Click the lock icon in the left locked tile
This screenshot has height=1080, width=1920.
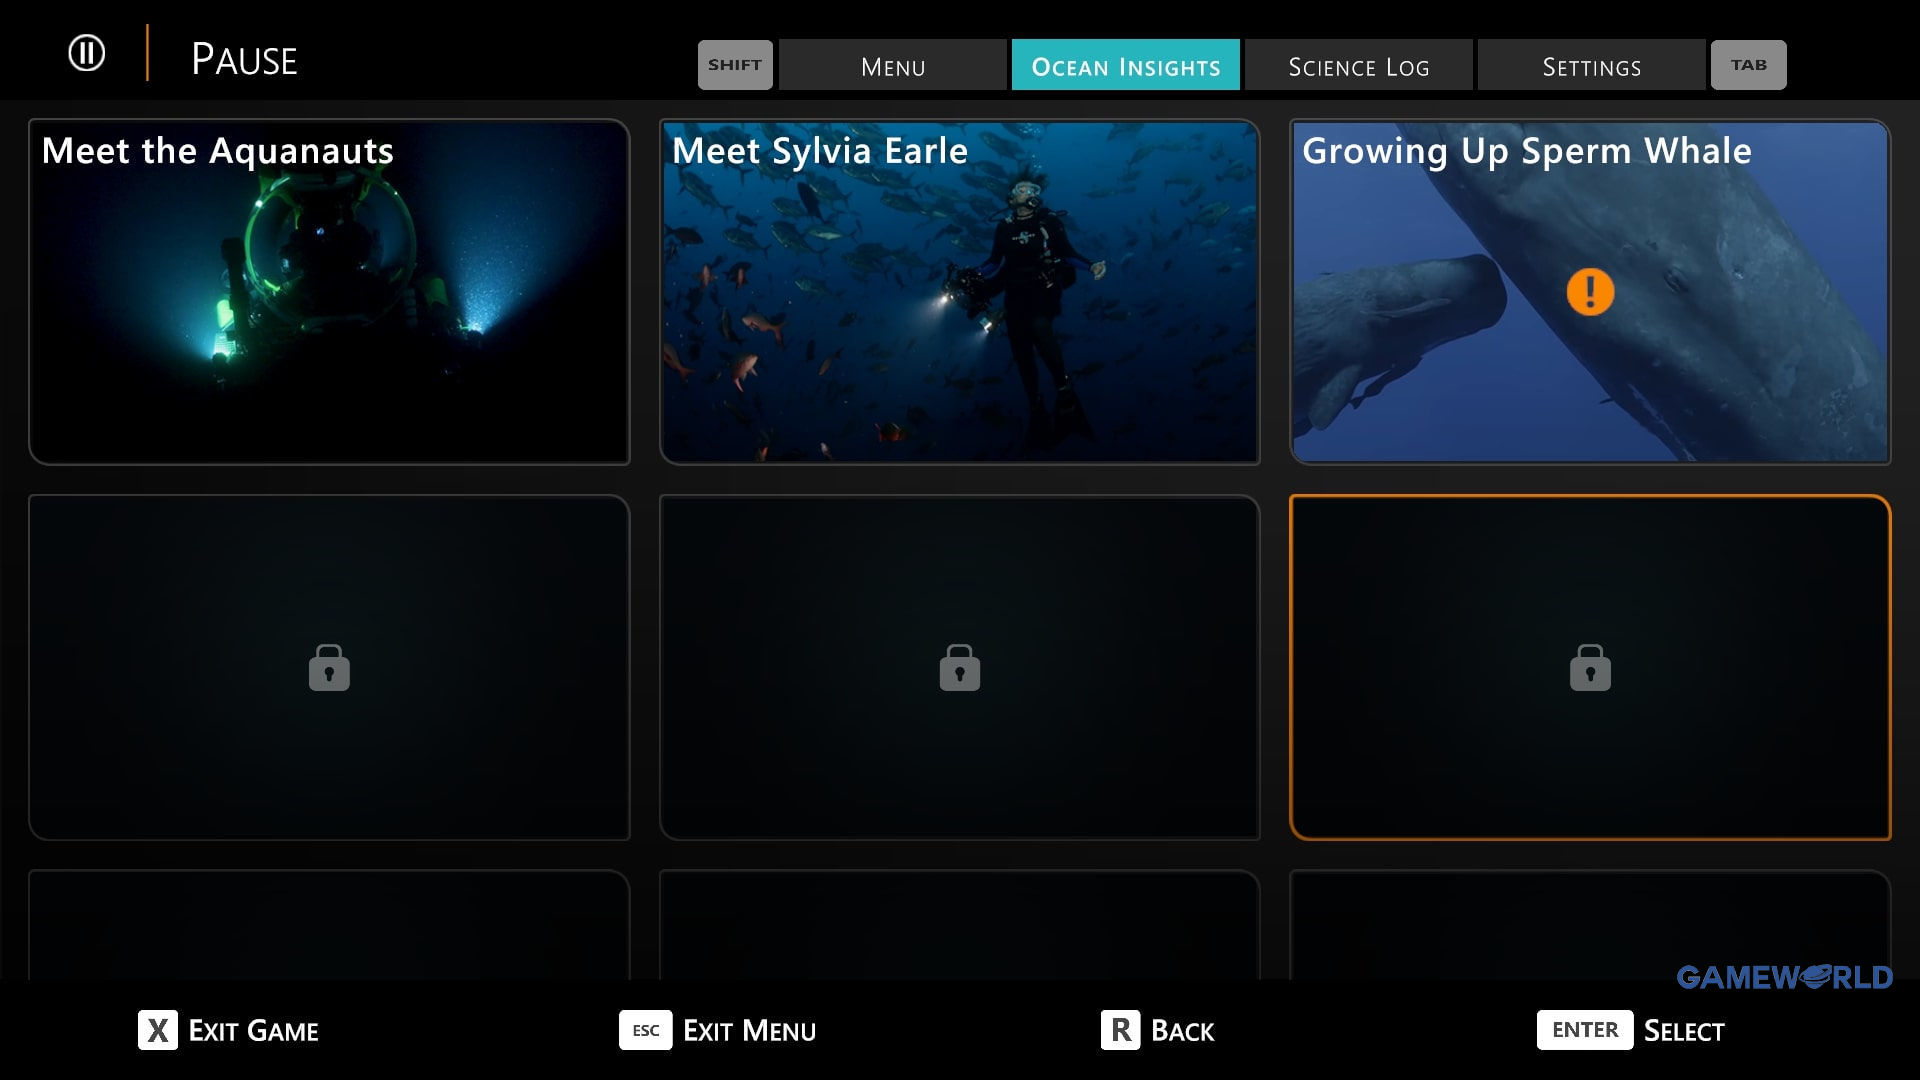tap(329, 668)
